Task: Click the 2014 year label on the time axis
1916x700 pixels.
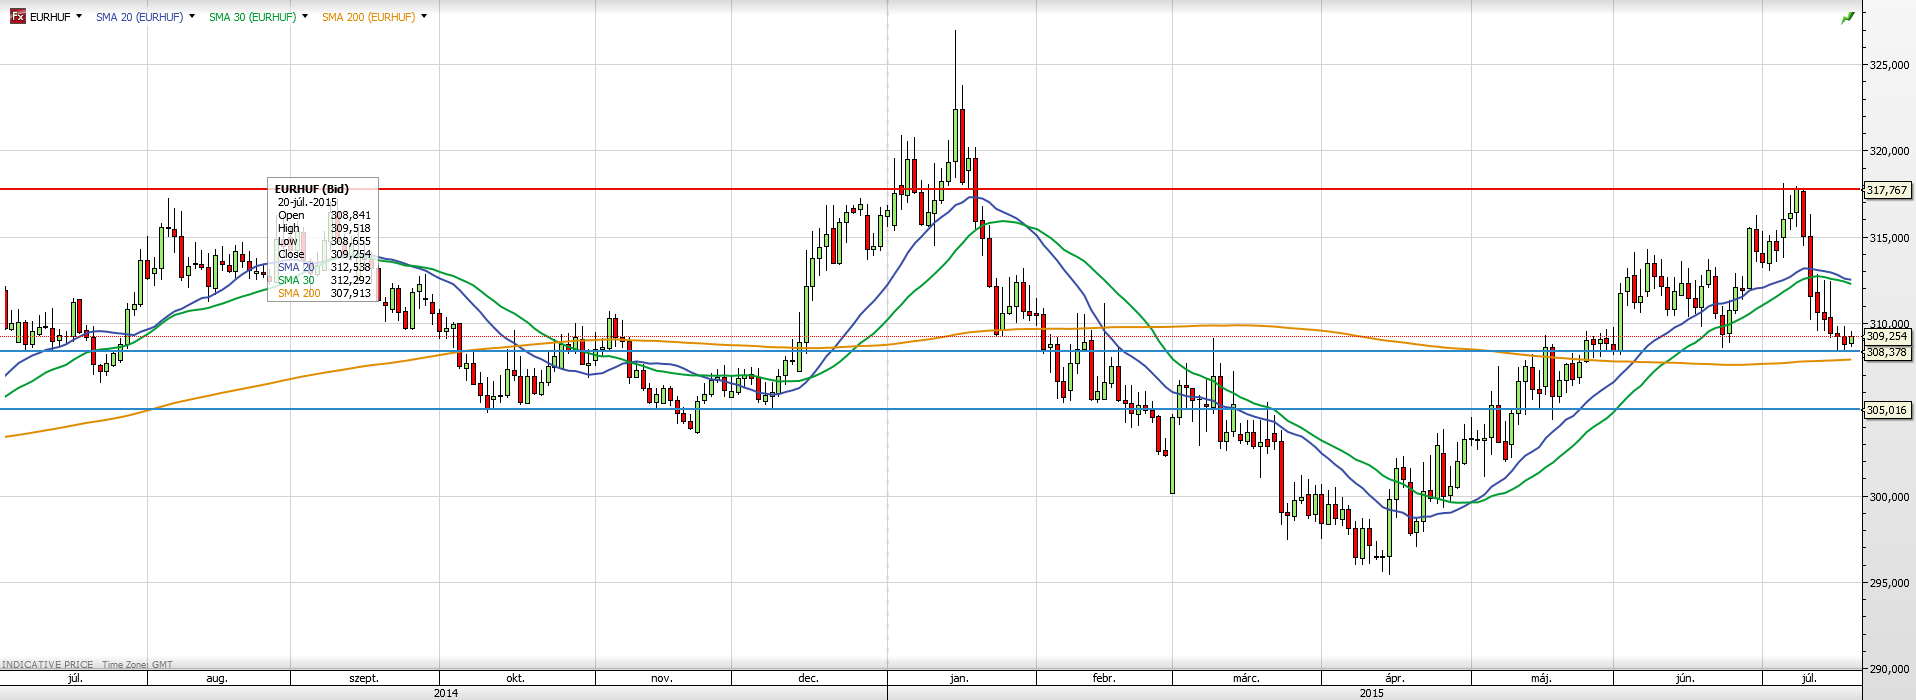Action: (446, 693)
